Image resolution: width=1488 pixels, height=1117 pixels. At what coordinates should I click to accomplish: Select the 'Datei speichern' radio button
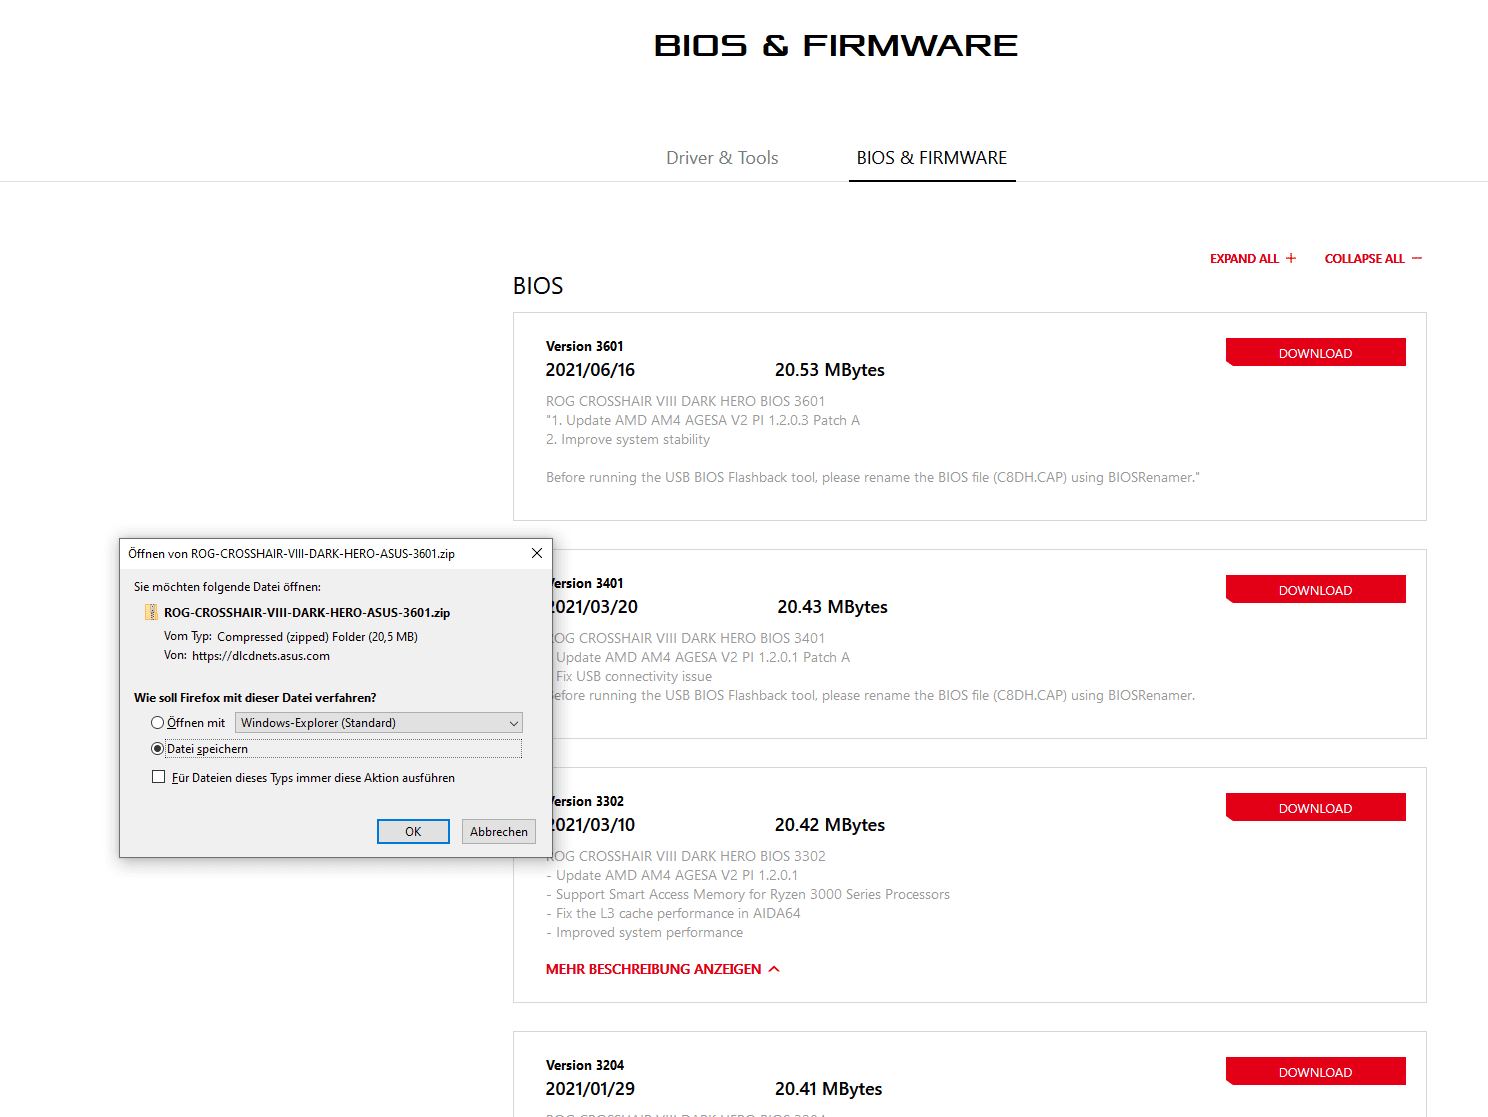[x=157, y=749]
